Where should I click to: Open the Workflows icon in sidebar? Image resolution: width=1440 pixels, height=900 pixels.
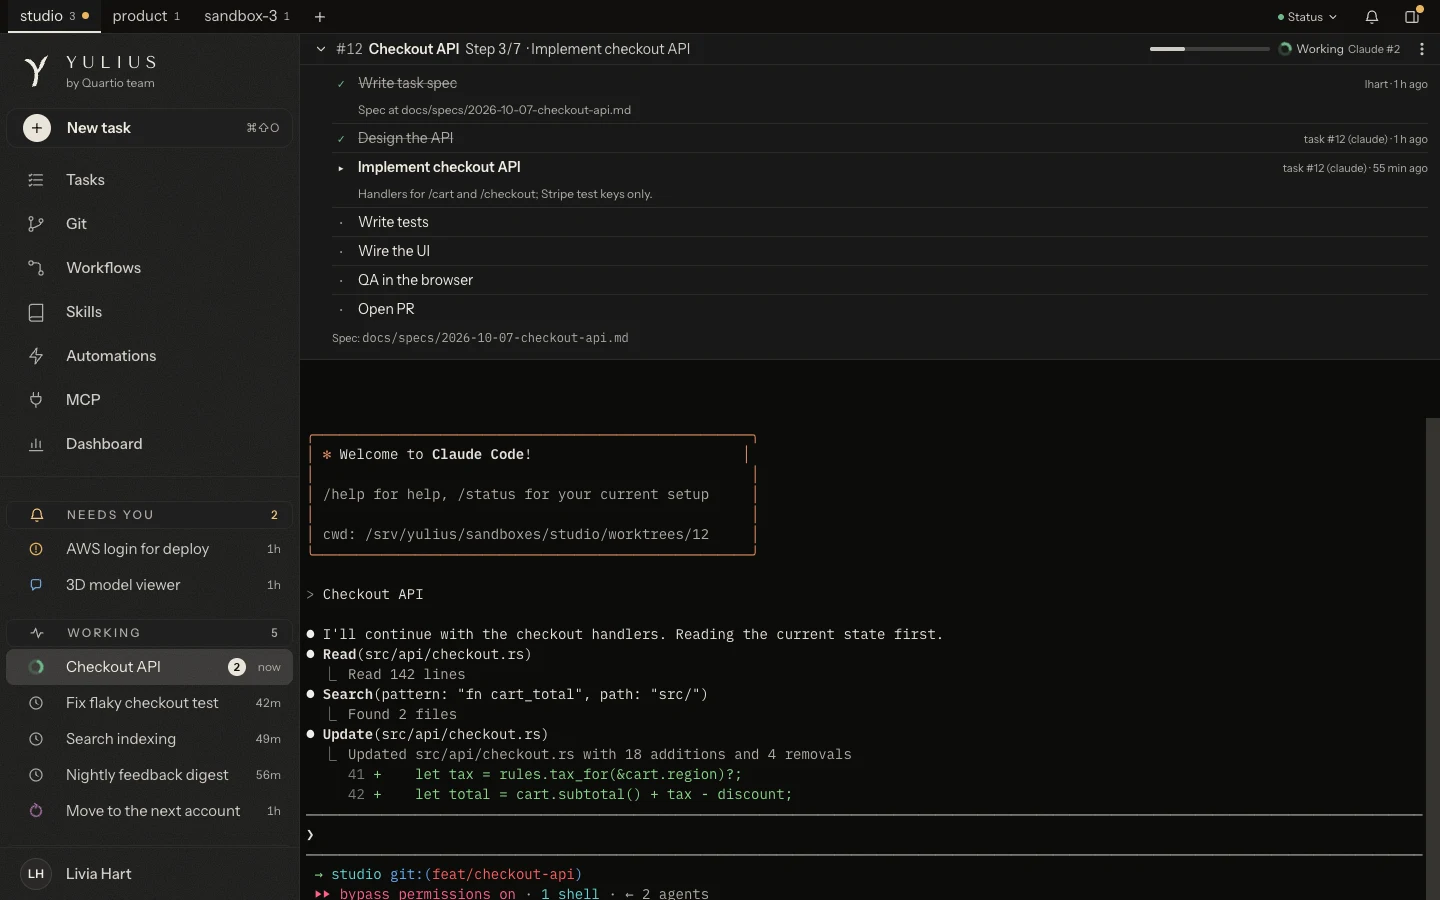(36, 268)
